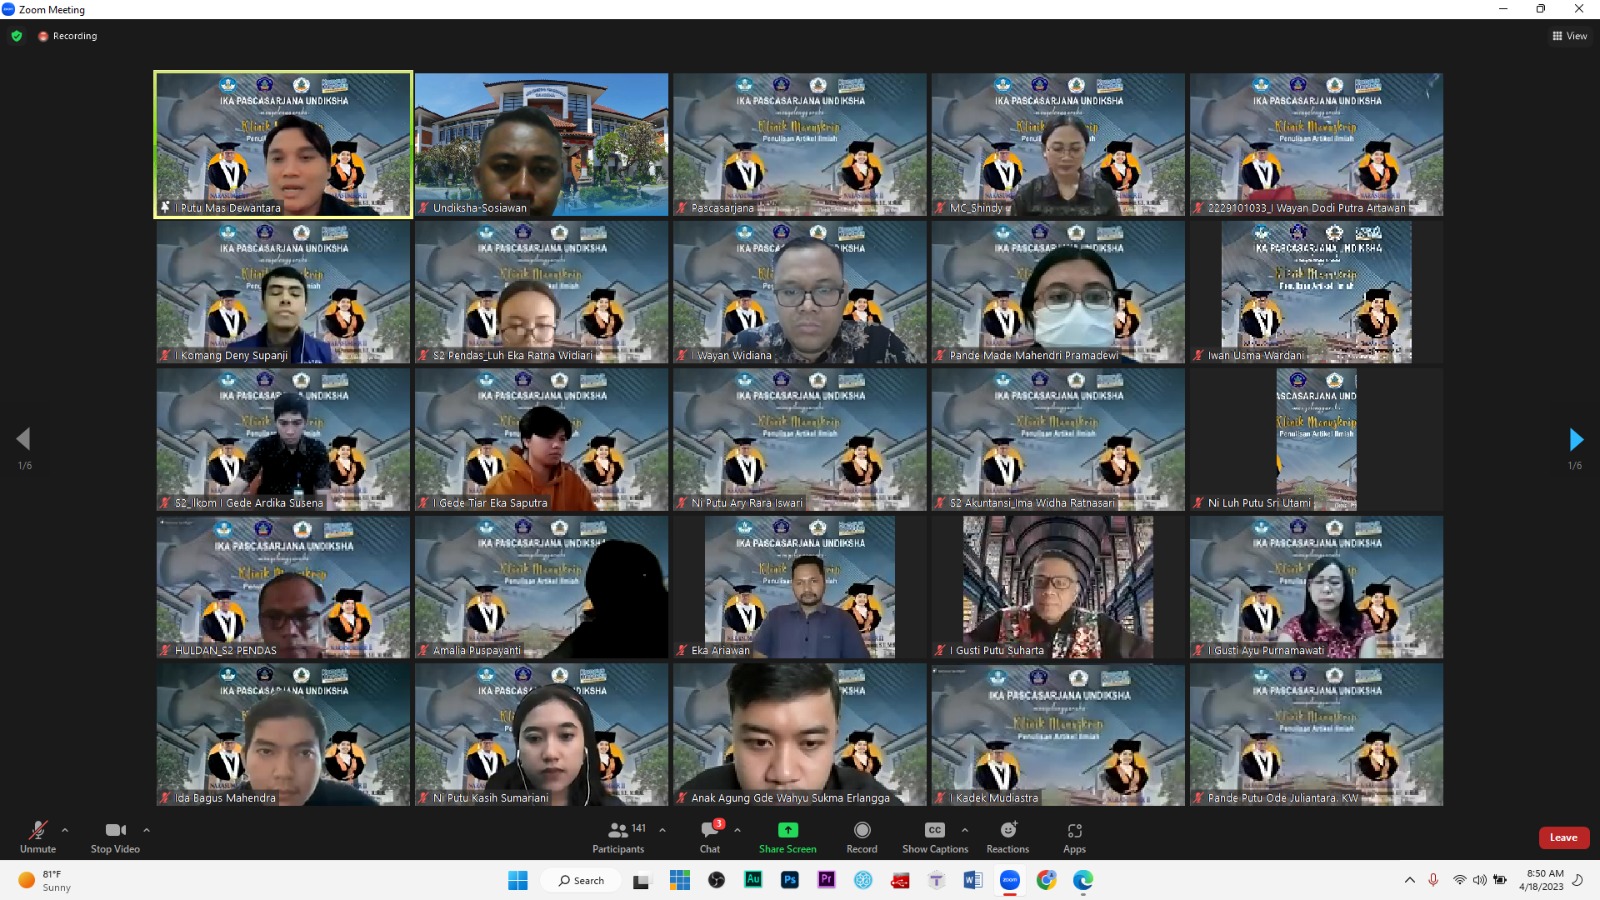The height and width of the screenshot is (900, 1600).
Task: Open the Participants panel
Action: pyautogui.click(x=619, y=837)
